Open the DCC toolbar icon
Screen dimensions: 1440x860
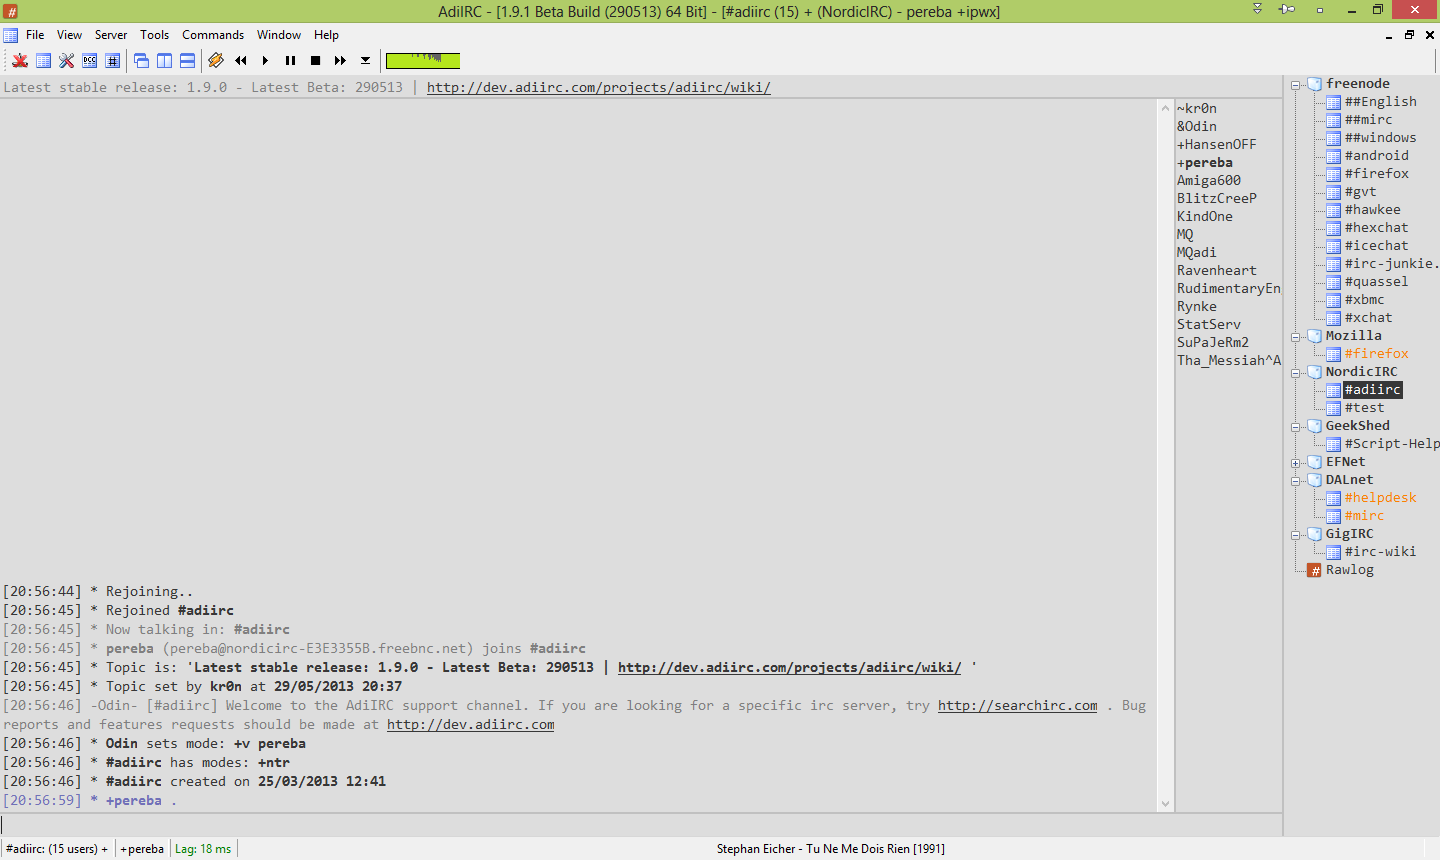[90, 60]
